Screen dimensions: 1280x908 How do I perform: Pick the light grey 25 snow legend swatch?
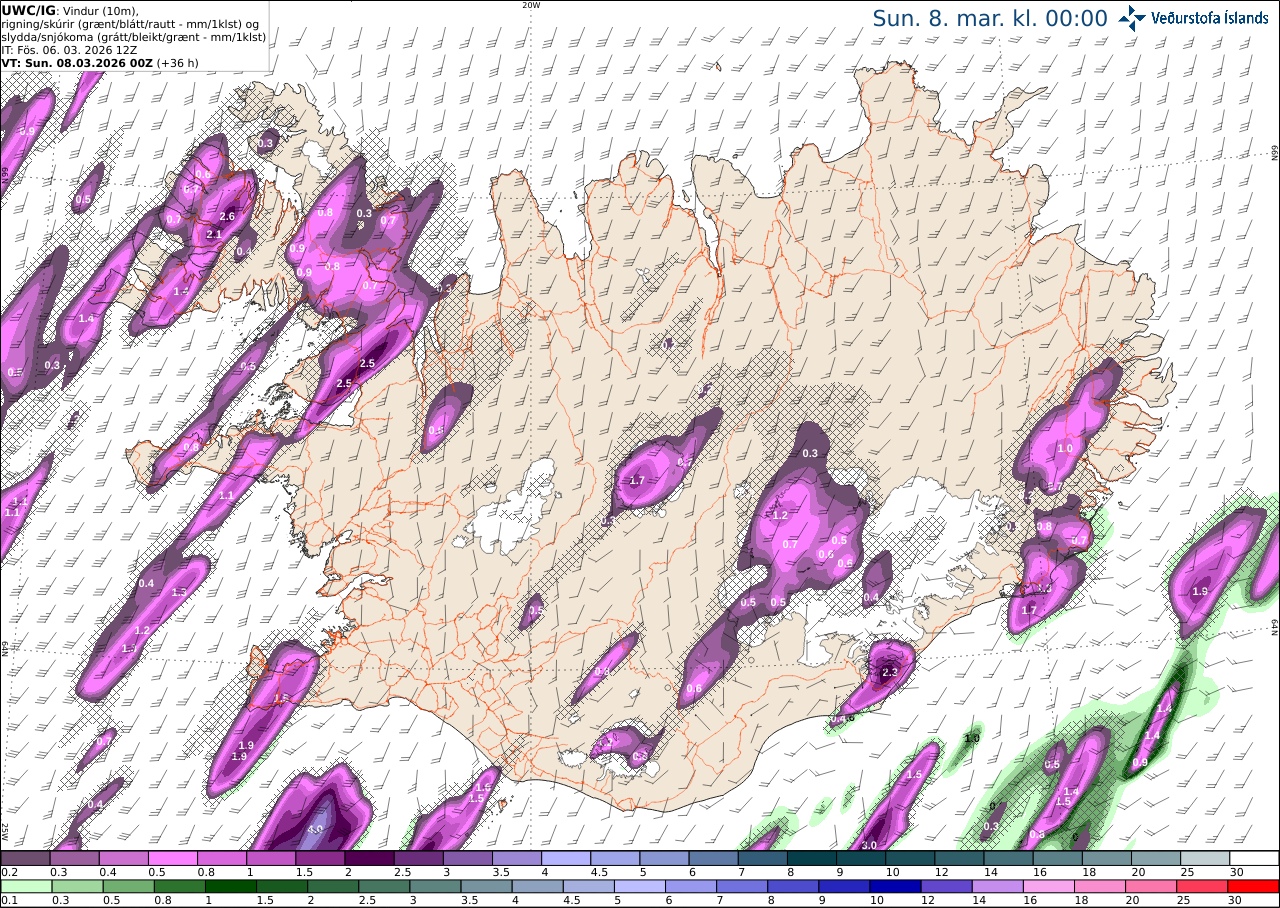(1205, 858)
